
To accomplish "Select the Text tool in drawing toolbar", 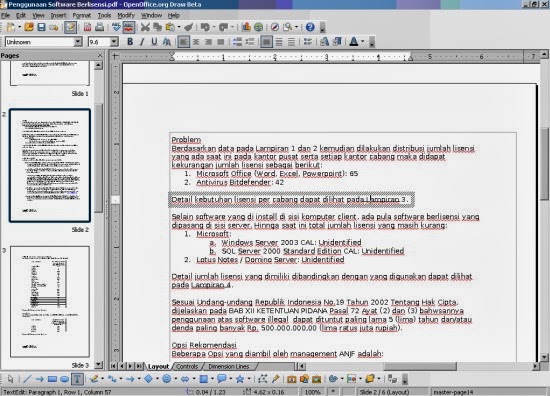I will tap(77, 379).
